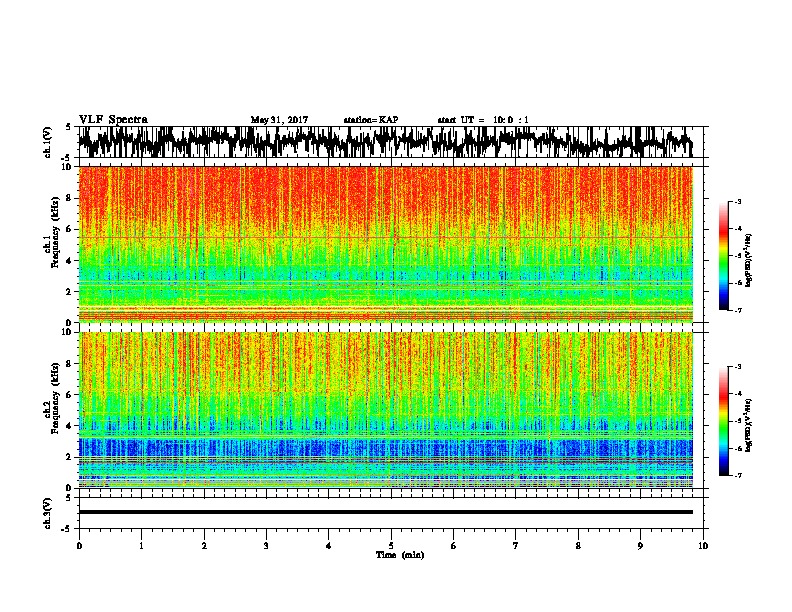792x612 pixels.
Task: Click '-3' on the ch.1 colorbar
Action: [738, 202]
